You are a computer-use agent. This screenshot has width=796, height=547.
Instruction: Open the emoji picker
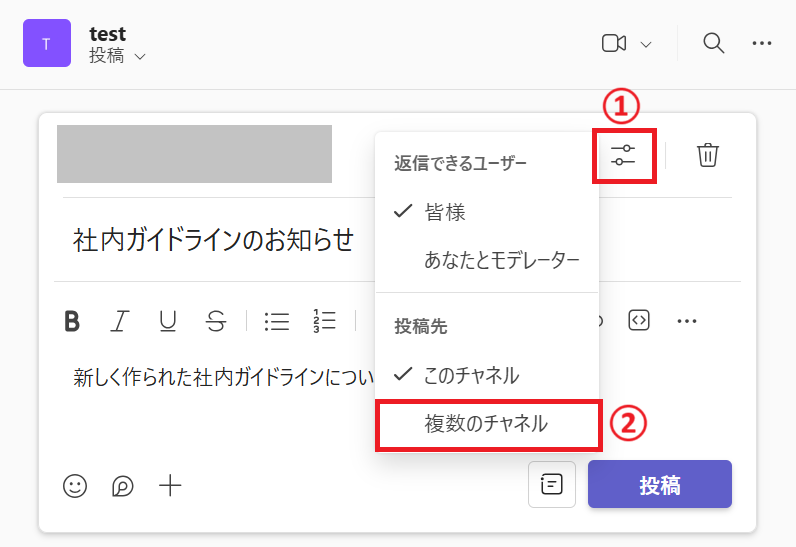tap(75, 486)
